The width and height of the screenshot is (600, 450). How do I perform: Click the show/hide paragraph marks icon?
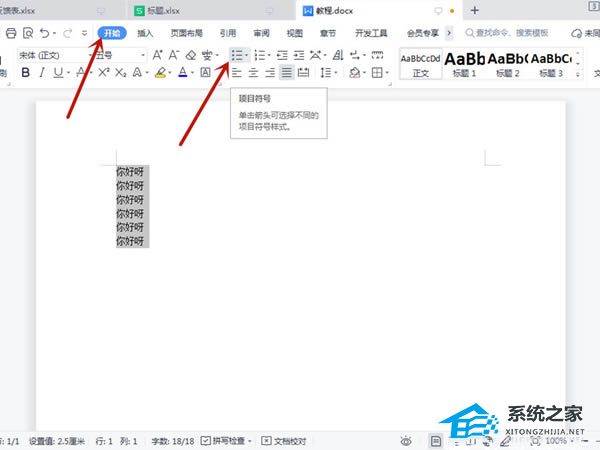point(355,55)
